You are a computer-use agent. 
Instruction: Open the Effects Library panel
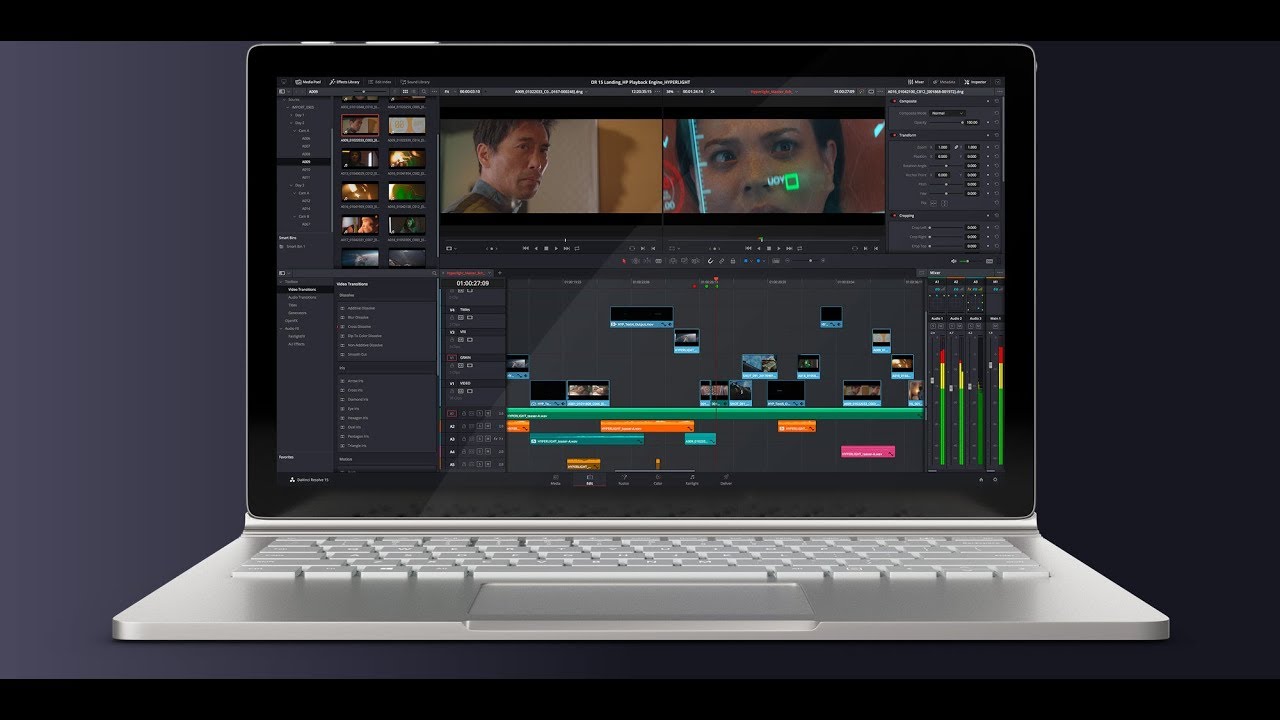click(344, 82)
